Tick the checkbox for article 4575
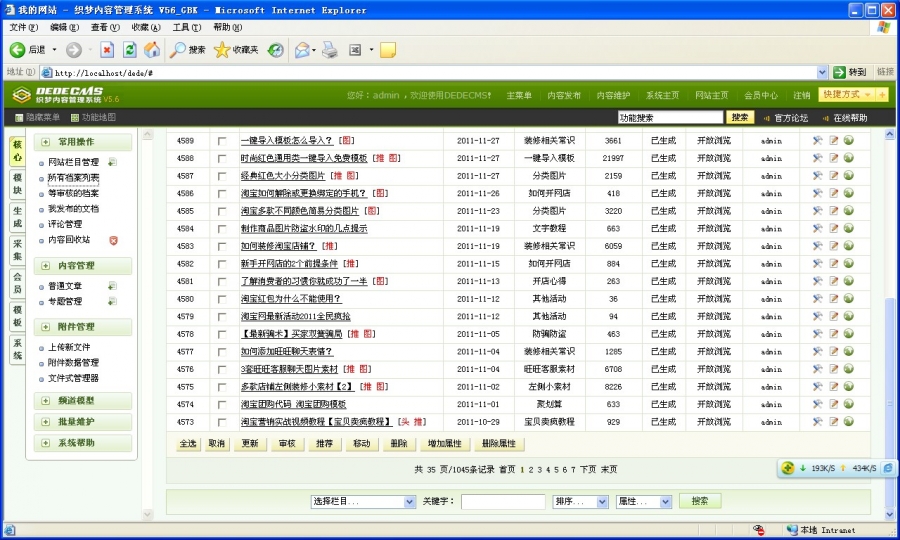Image resolution: width=900 pixels, height=540 pixels. [222, 387]
